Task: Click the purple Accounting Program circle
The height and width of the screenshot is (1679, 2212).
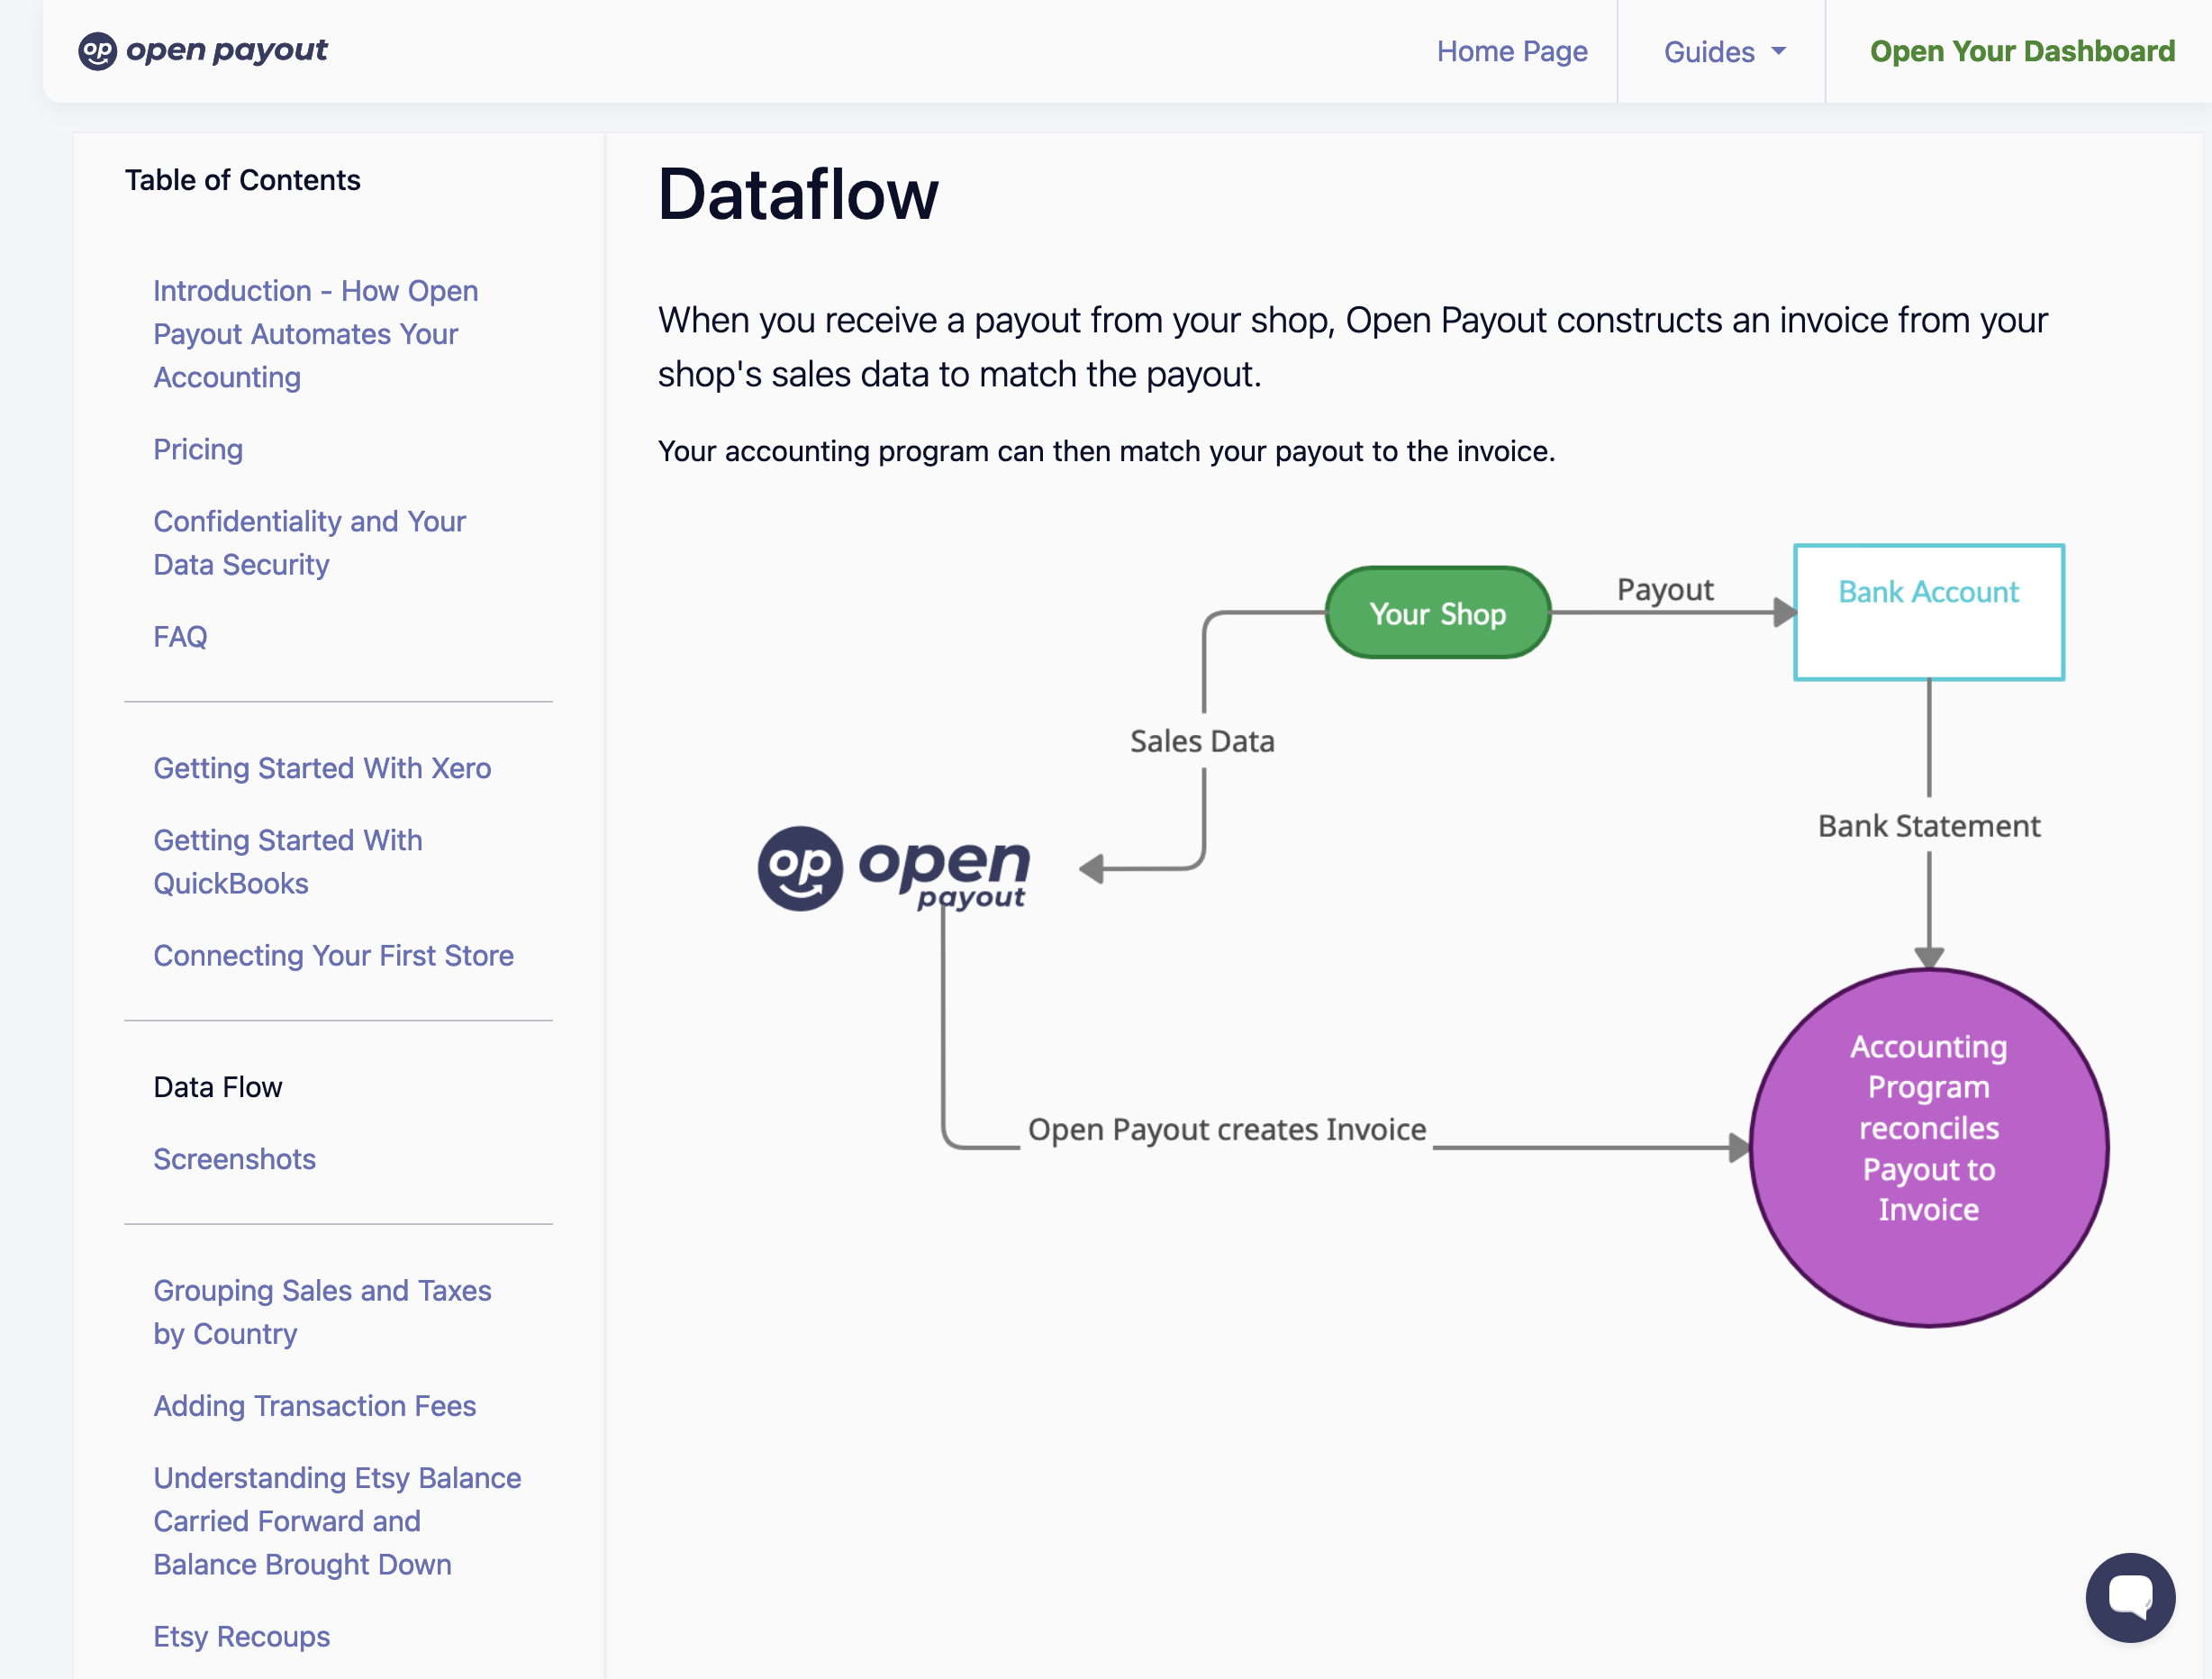Action: point(1928,1147)
